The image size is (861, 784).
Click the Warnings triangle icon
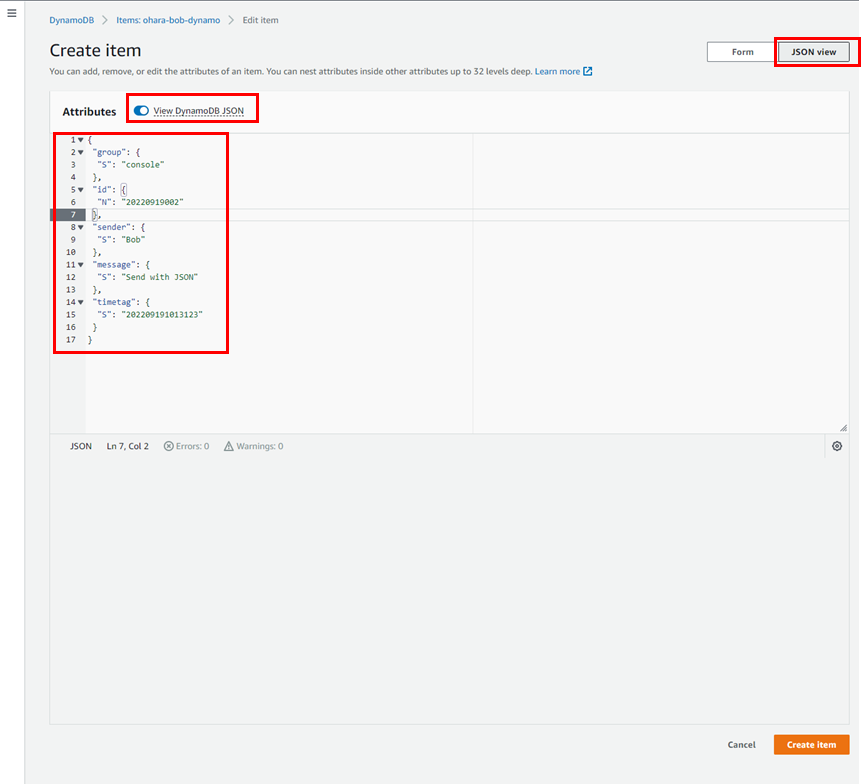229,446
